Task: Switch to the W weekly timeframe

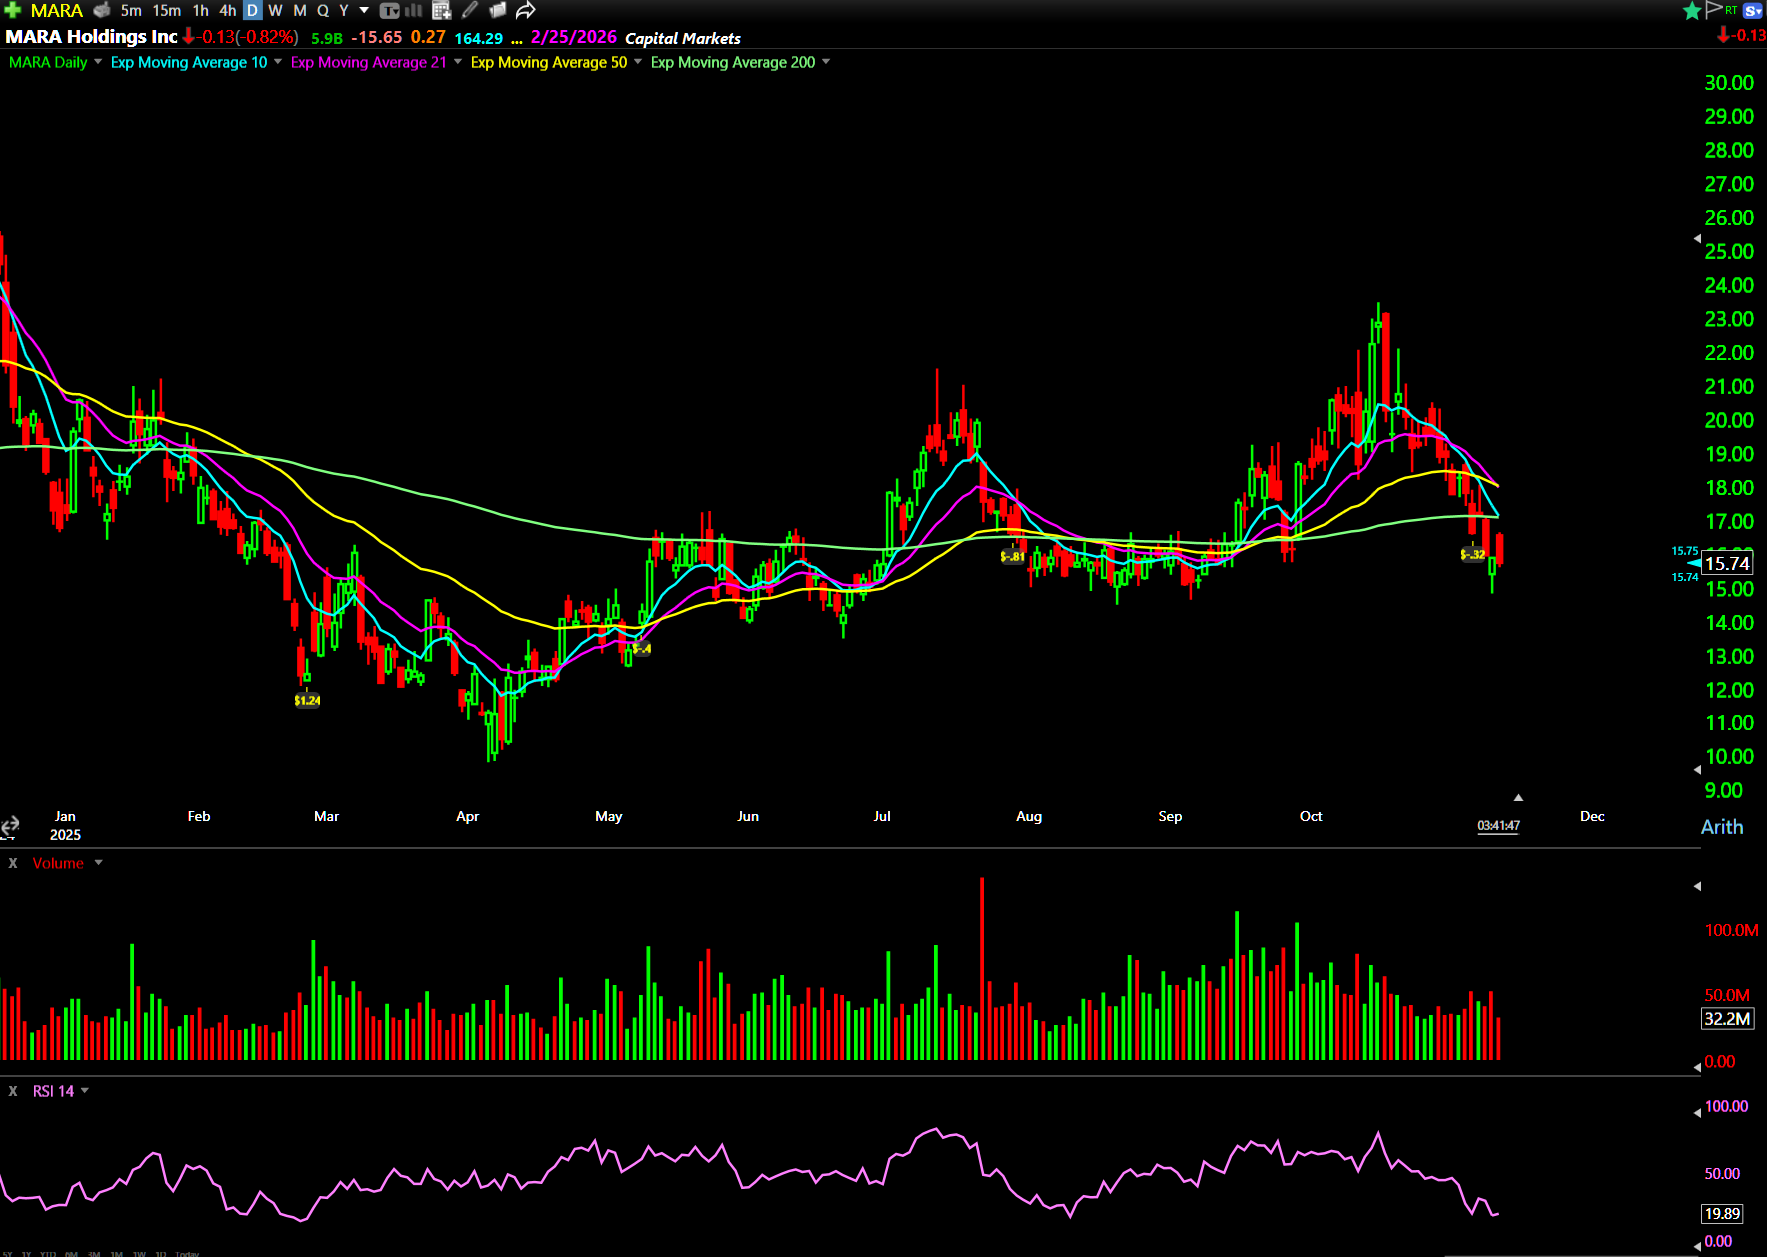Action: point(275,11)
